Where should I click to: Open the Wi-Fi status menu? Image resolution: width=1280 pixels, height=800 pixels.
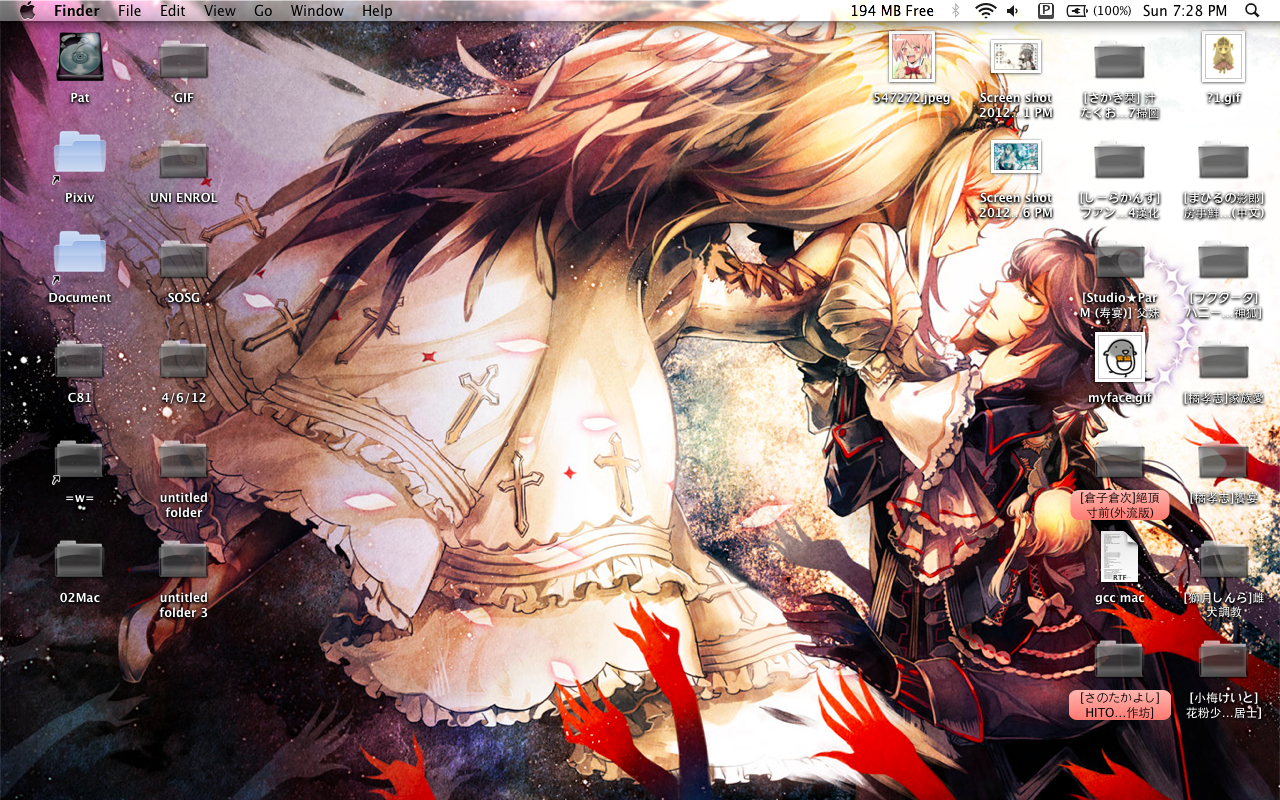tap(986, 11)
